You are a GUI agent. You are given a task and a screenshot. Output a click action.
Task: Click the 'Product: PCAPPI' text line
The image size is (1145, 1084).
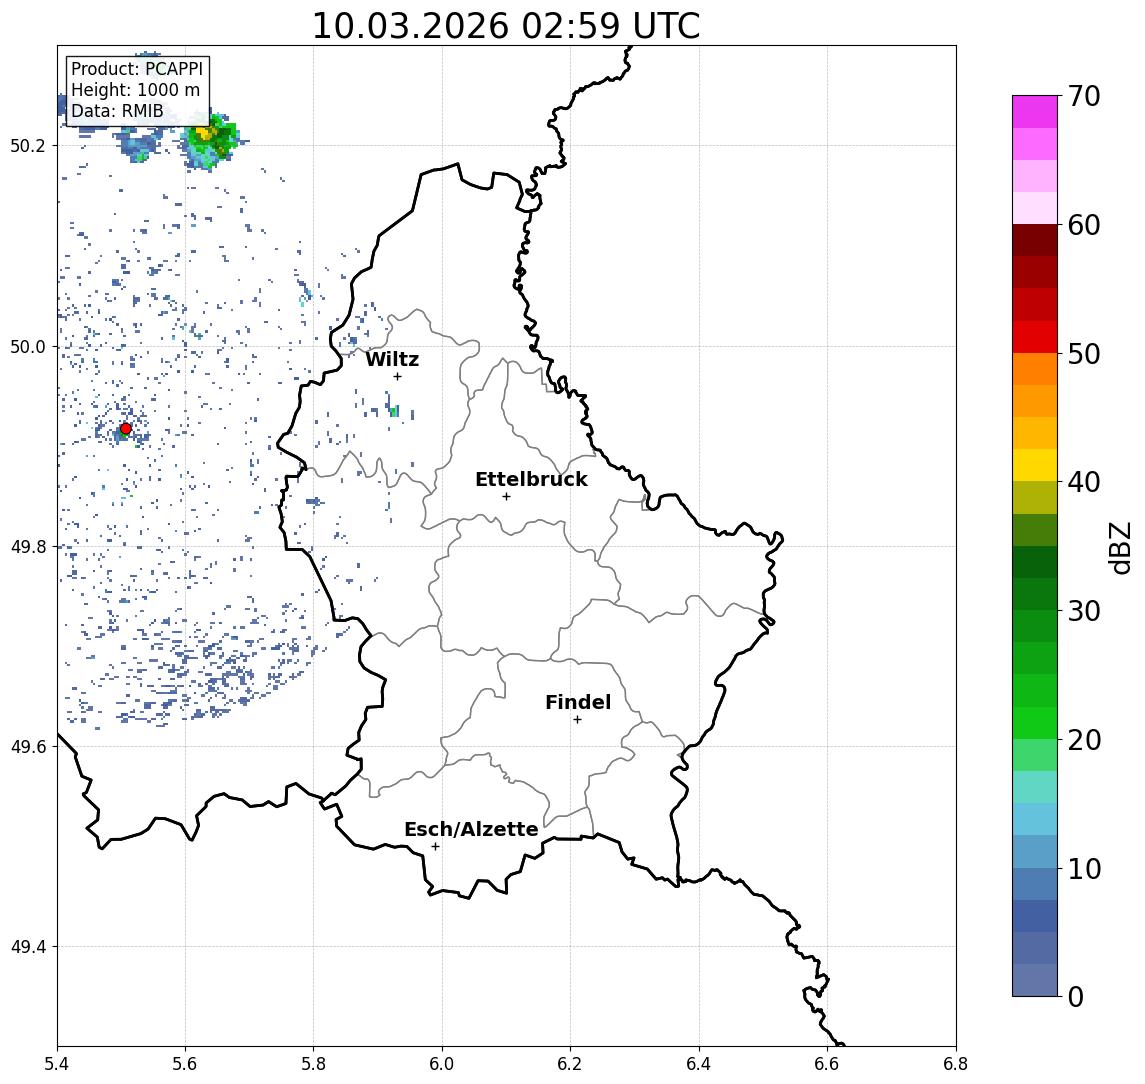(x=137, y=69)
